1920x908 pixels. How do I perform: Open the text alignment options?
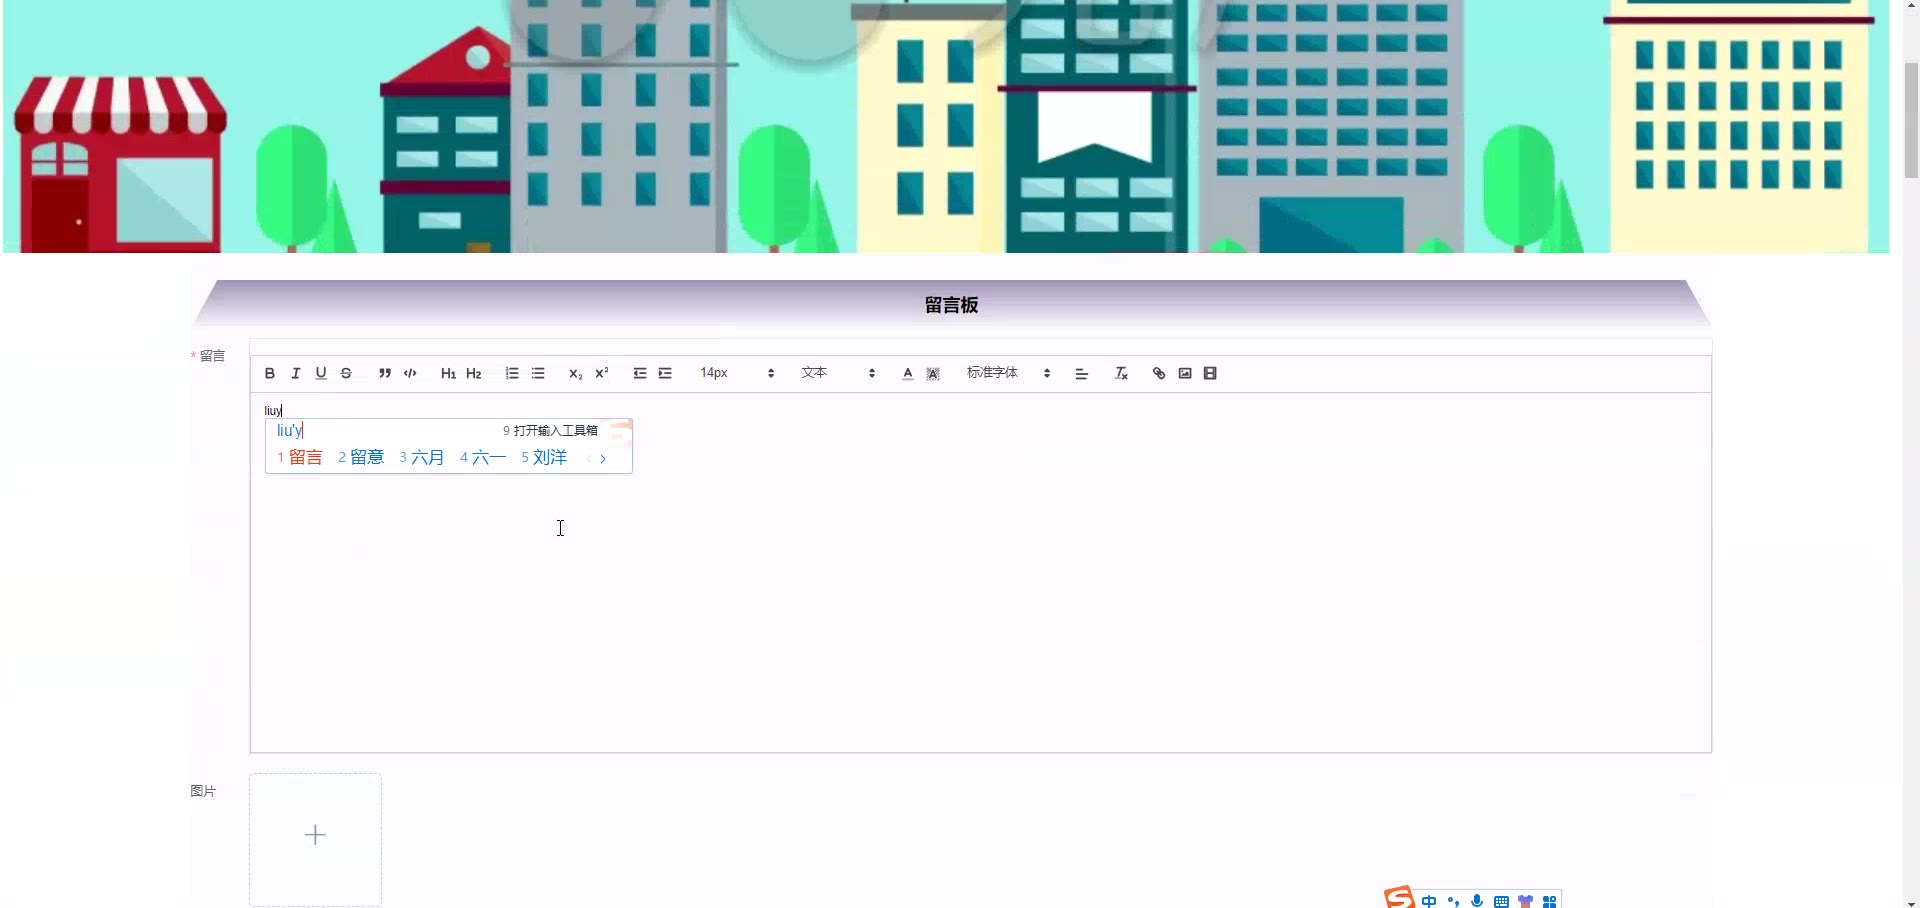(x=1081, y=373)
